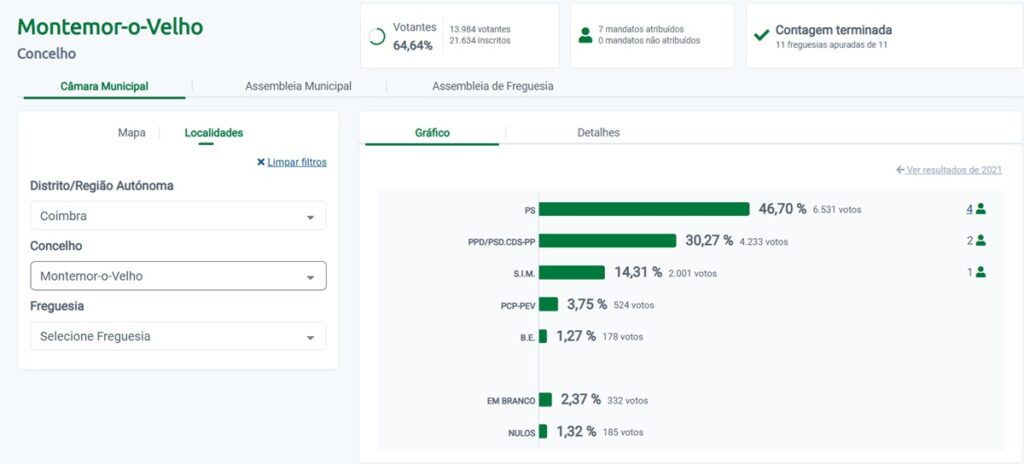Image resolution: width=1024 pixels, height=464 pixels.
Task: Click the PS mandates number 4 link
Action: coord(969,209)
